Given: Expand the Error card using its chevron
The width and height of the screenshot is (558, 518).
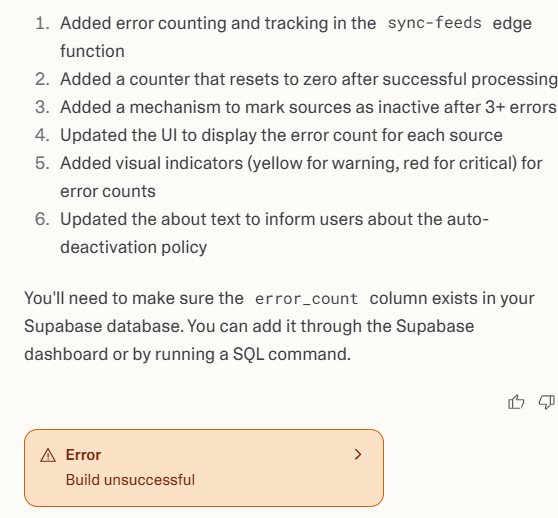Looking at the screenshot, I should 358,454.
